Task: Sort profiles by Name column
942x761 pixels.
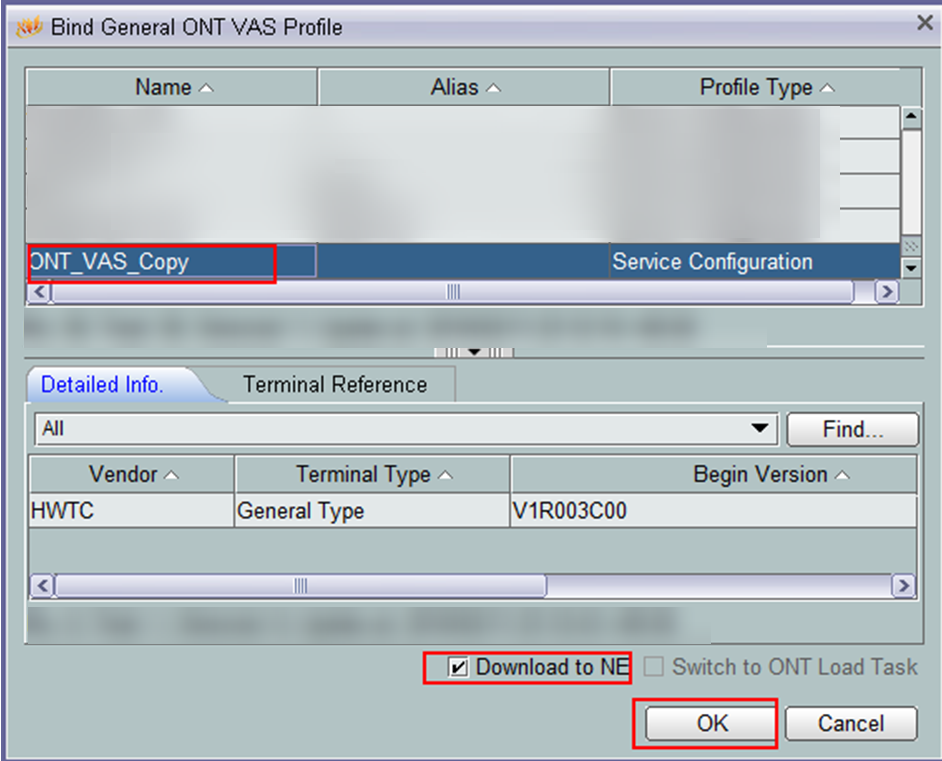Action: pos(172,88)
